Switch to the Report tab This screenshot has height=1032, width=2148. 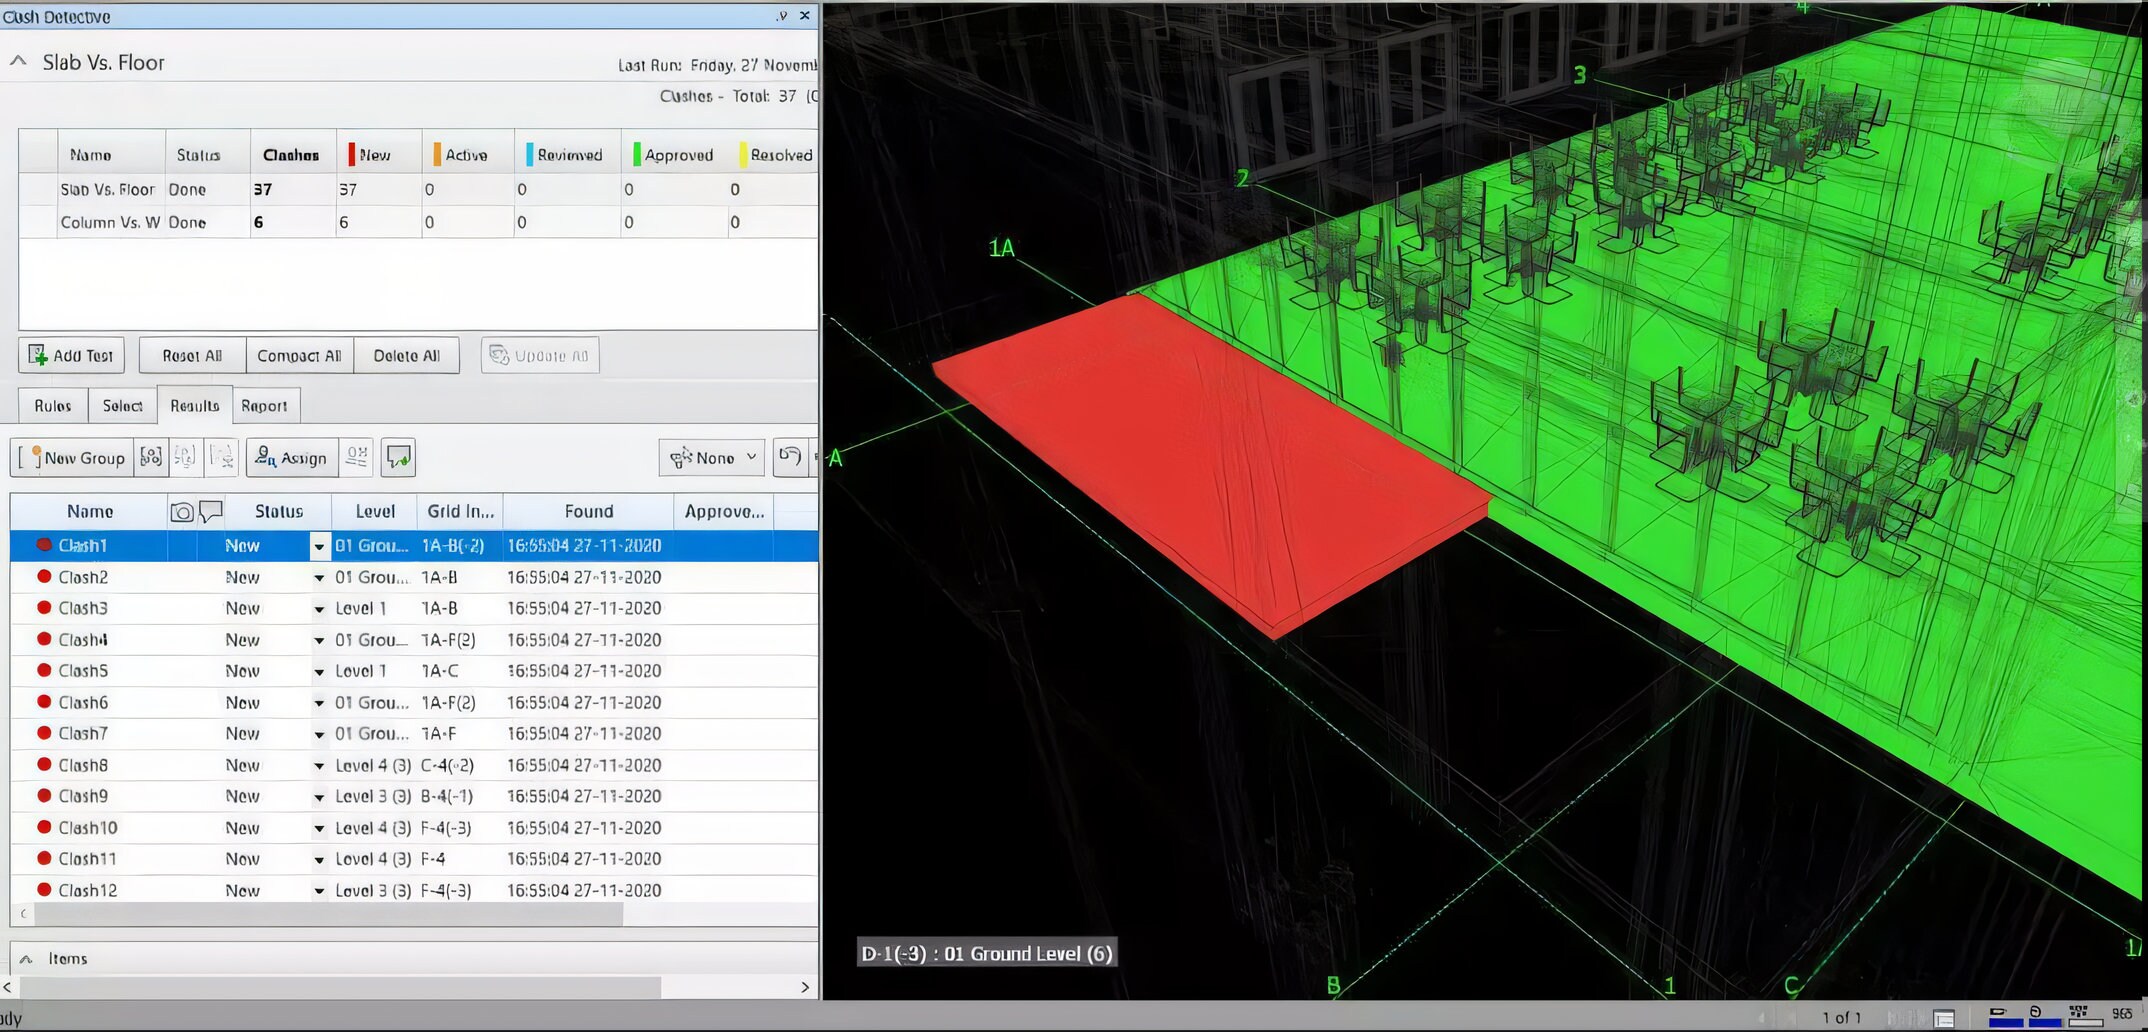265,405
